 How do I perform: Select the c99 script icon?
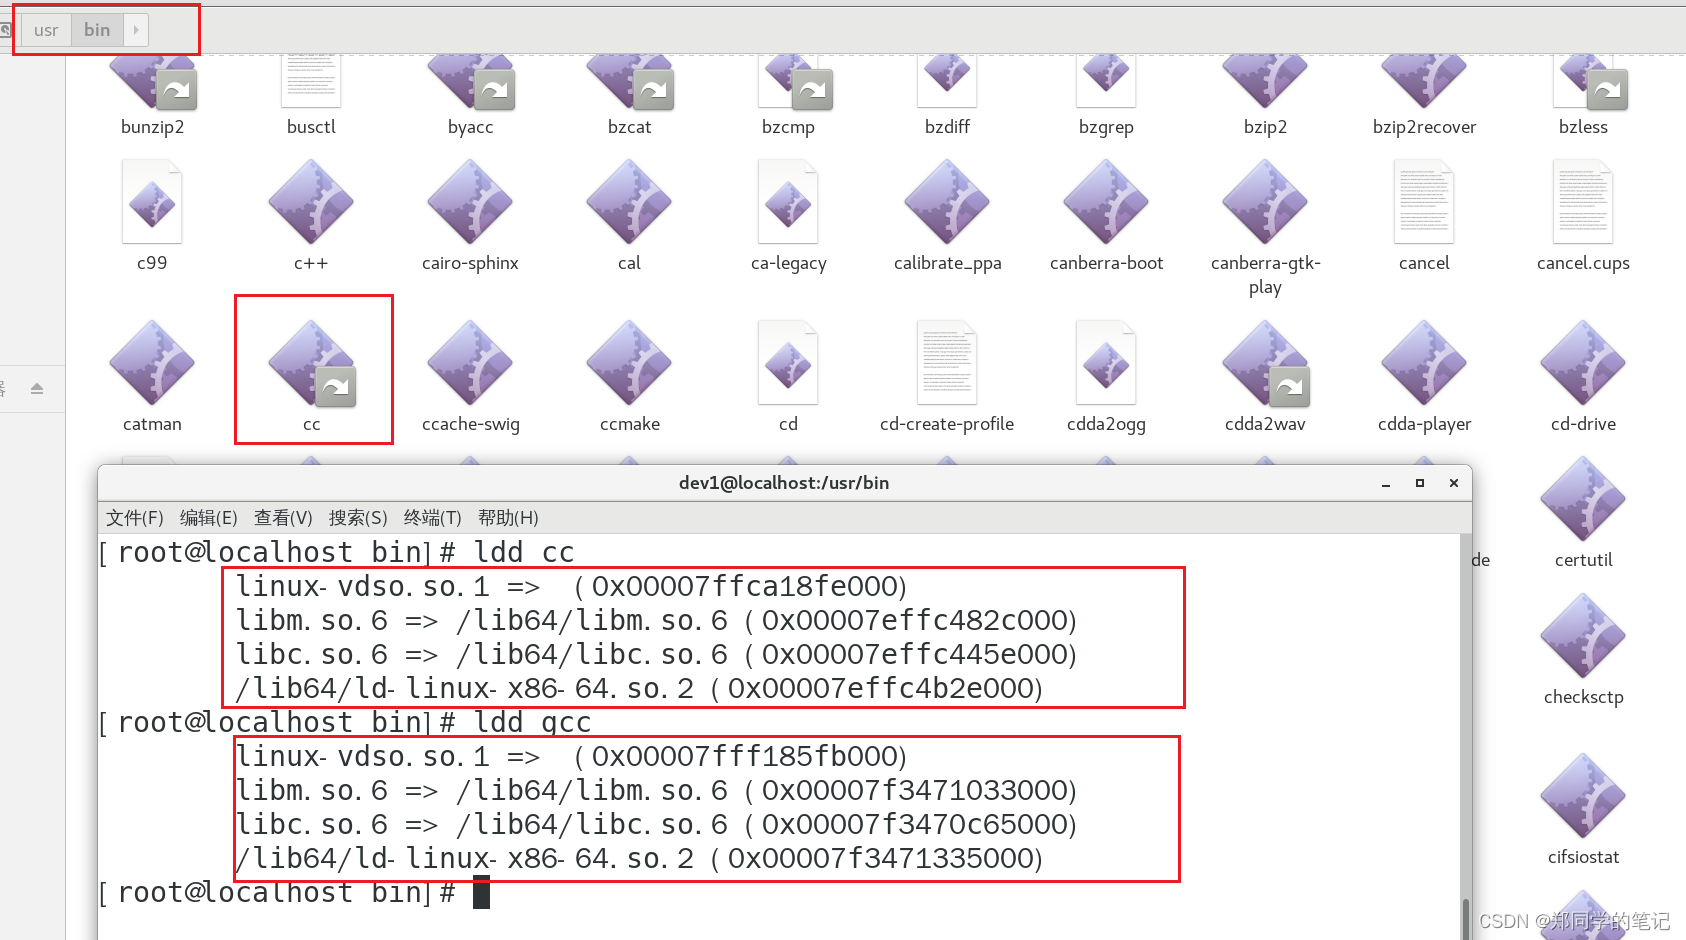pos(152,202)
